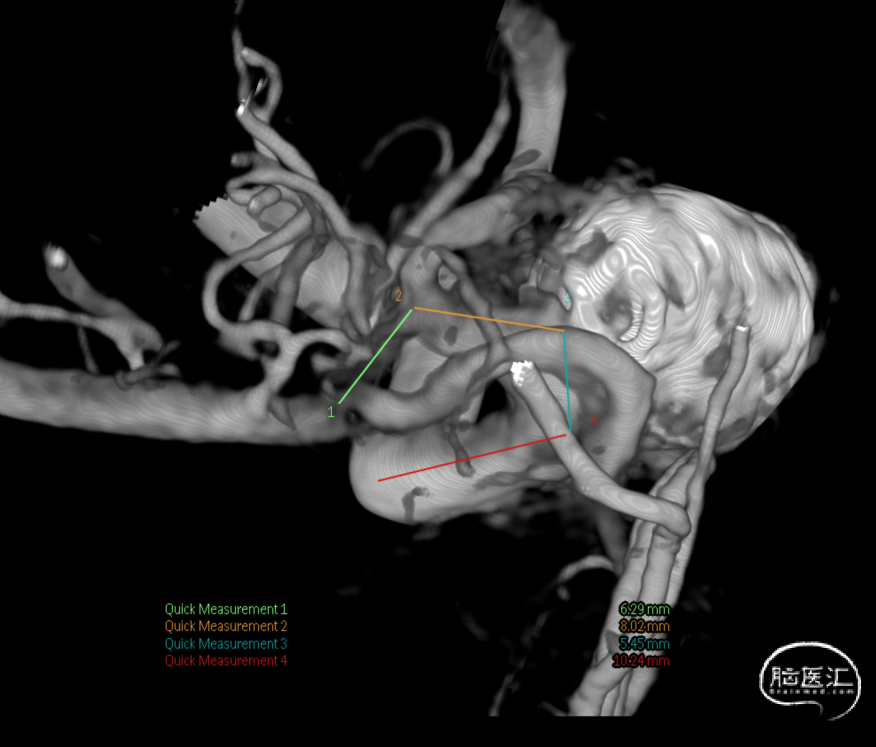Click the green number 1 marker
The width and height of the screenshot is (876, 747).
tap(331, 411)
